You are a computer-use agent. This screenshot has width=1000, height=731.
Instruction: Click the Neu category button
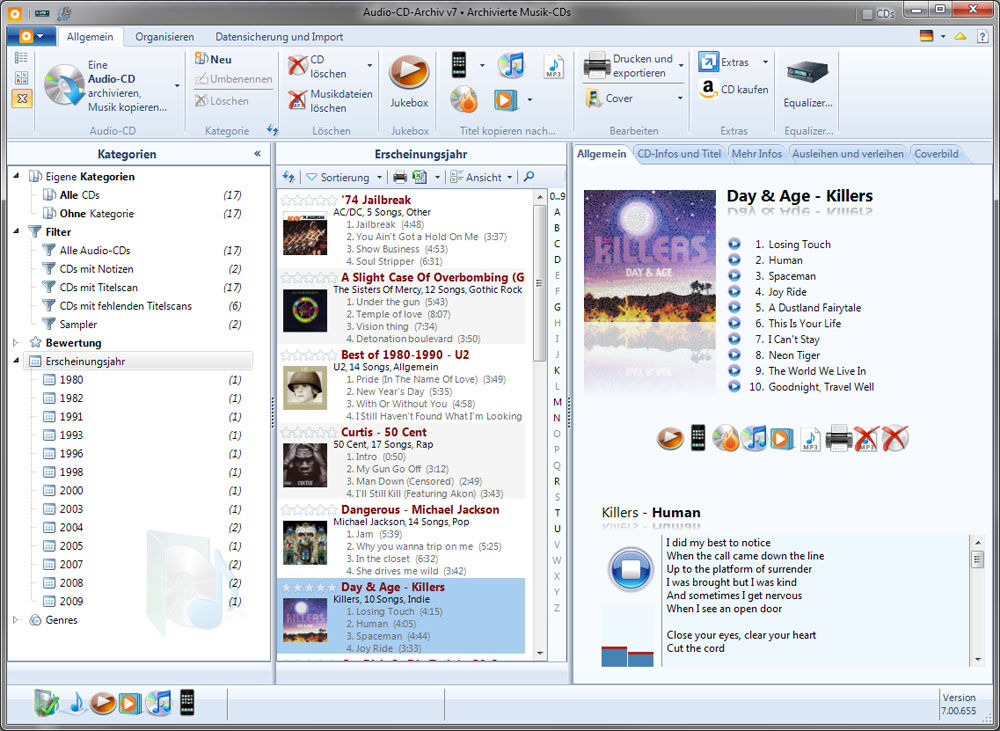[213, 59]
